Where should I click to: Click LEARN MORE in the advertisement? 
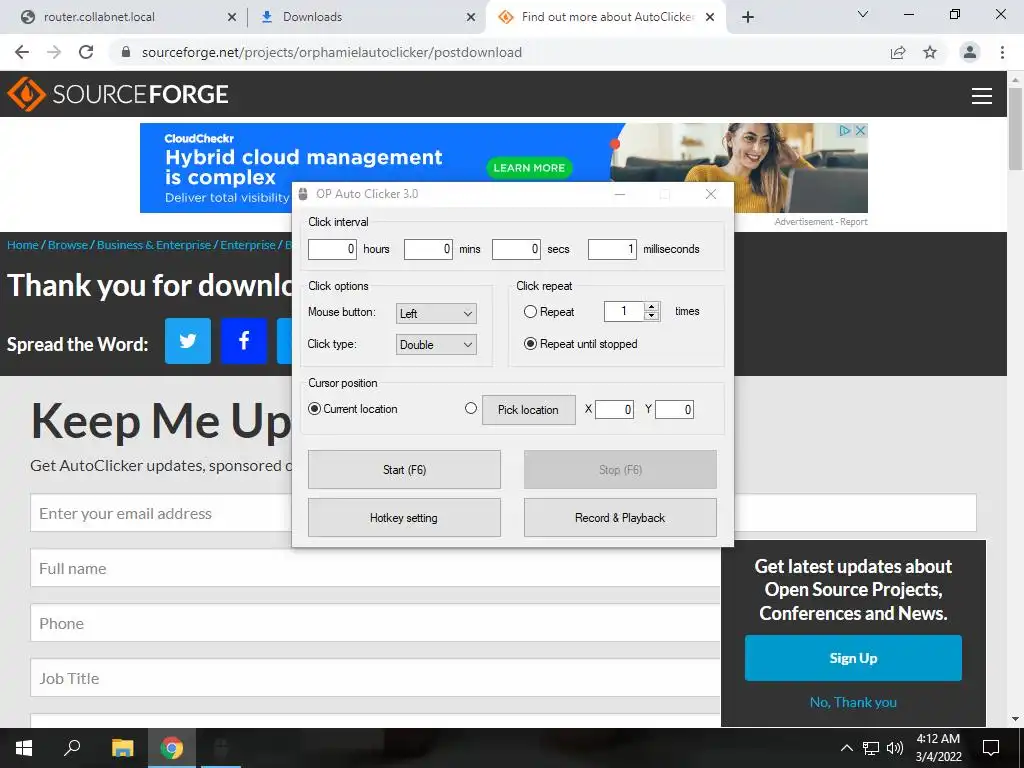tap(529, 168)
